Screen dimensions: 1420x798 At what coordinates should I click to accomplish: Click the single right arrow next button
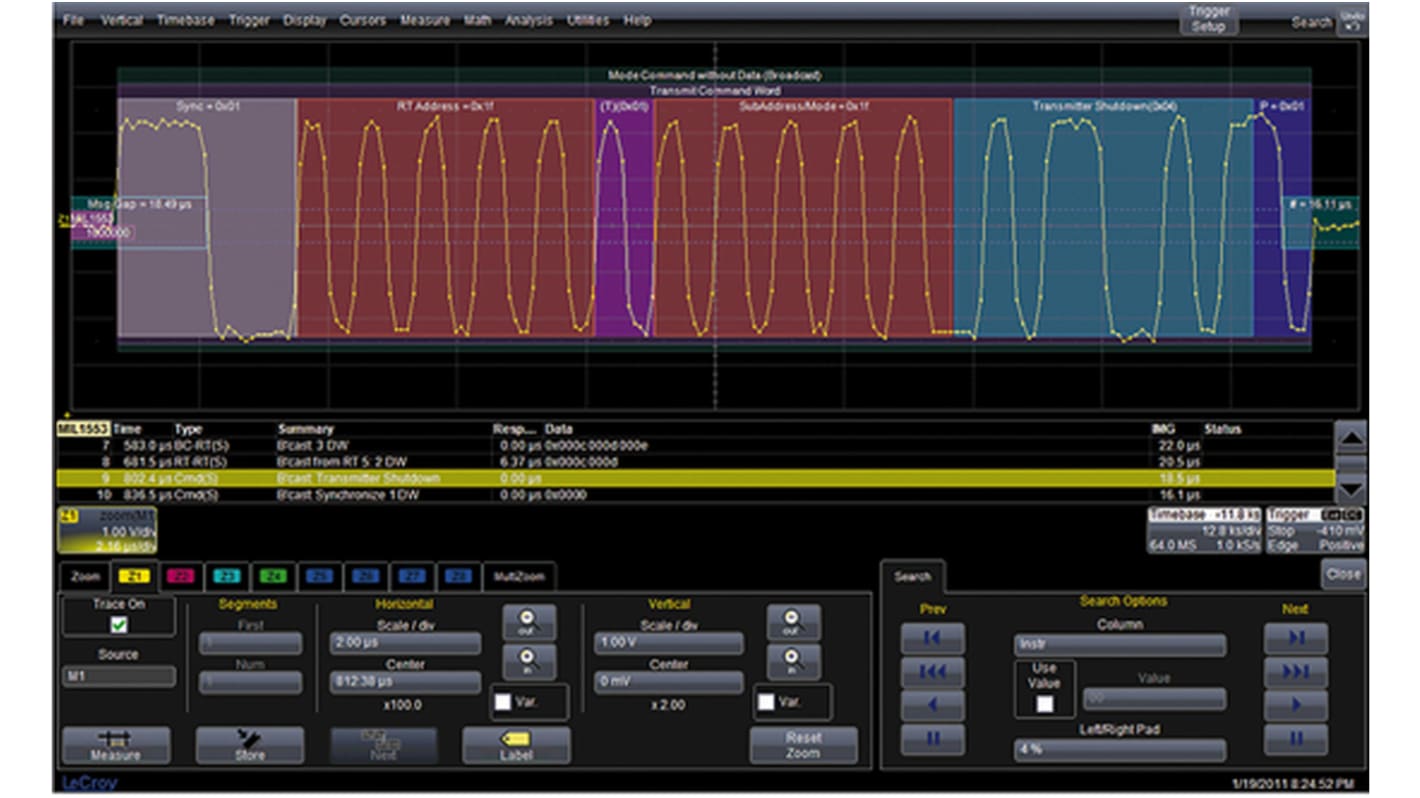(x=1295, y=706)
